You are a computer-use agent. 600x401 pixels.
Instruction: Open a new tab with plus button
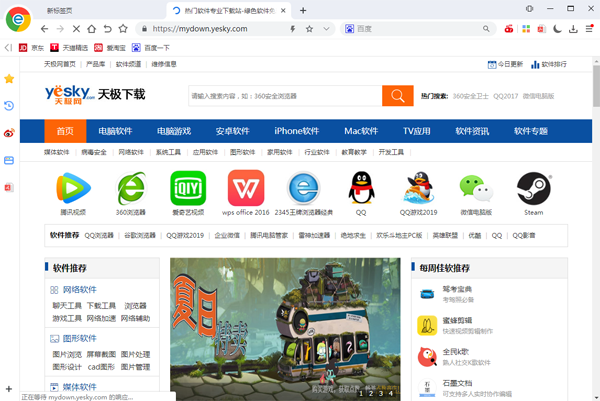[303, 10]
